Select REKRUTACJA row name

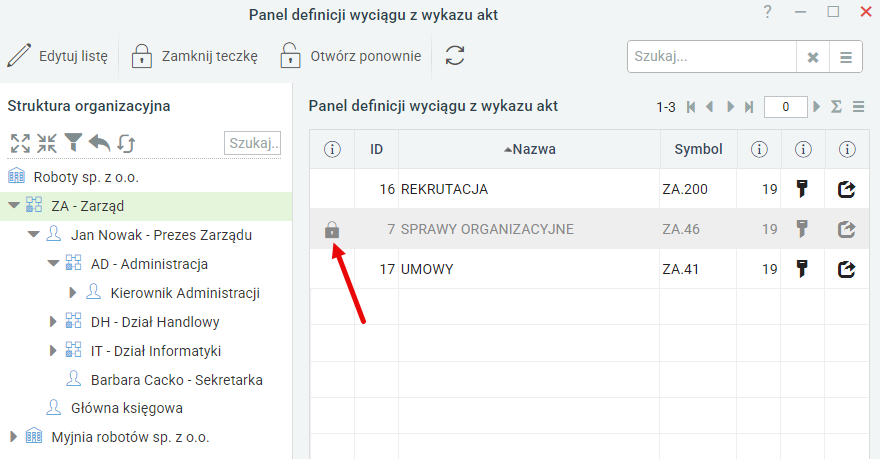coord(444,189)
